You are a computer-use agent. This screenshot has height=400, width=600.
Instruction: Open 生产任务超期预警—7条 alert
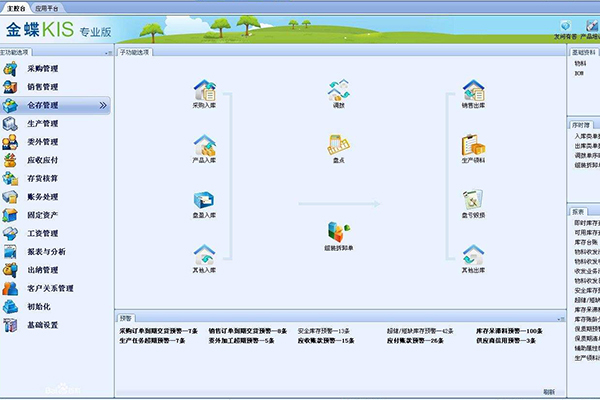tap(152, 340)
